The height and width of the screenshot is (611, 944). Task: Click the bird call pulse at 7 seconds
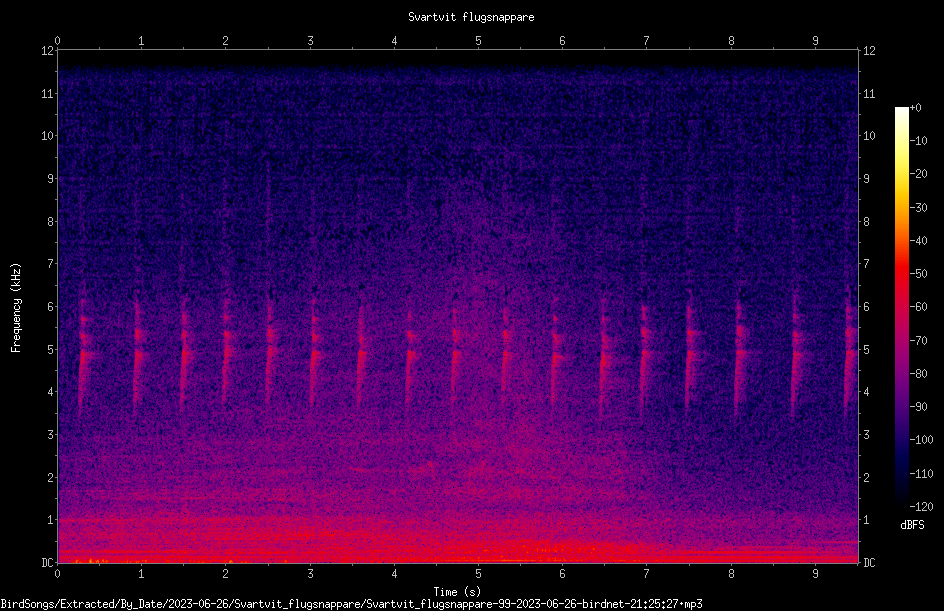645,355
